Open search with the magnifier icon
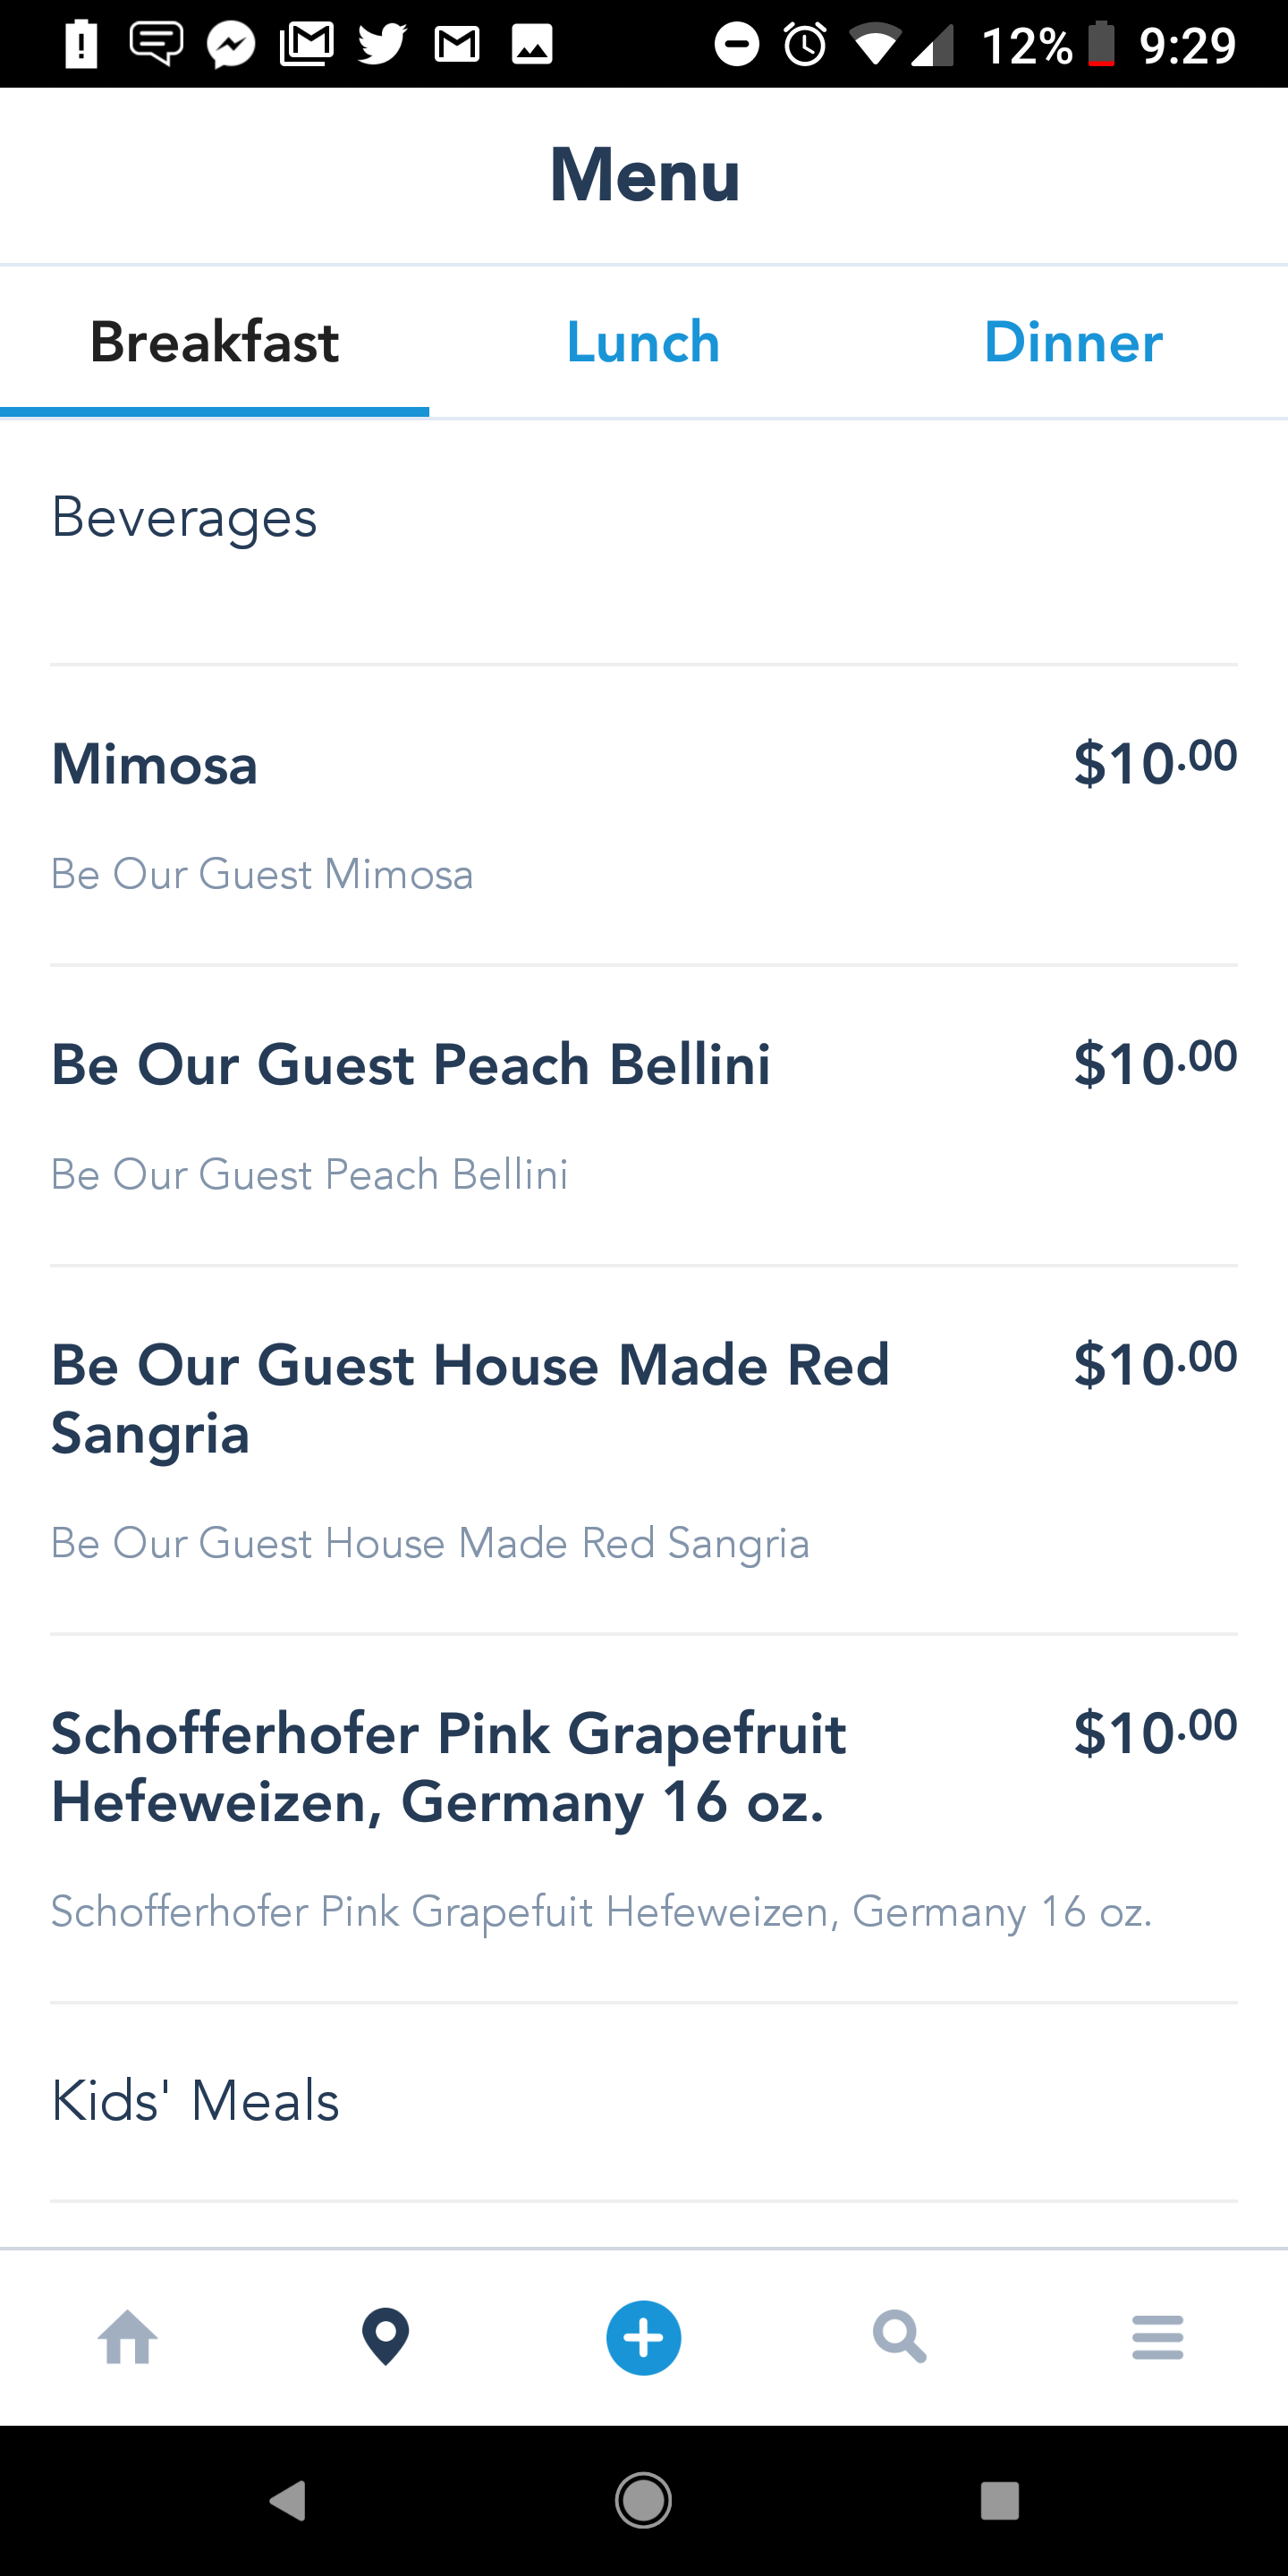The image size is (1288, 2576). [x=900, y=2337]
